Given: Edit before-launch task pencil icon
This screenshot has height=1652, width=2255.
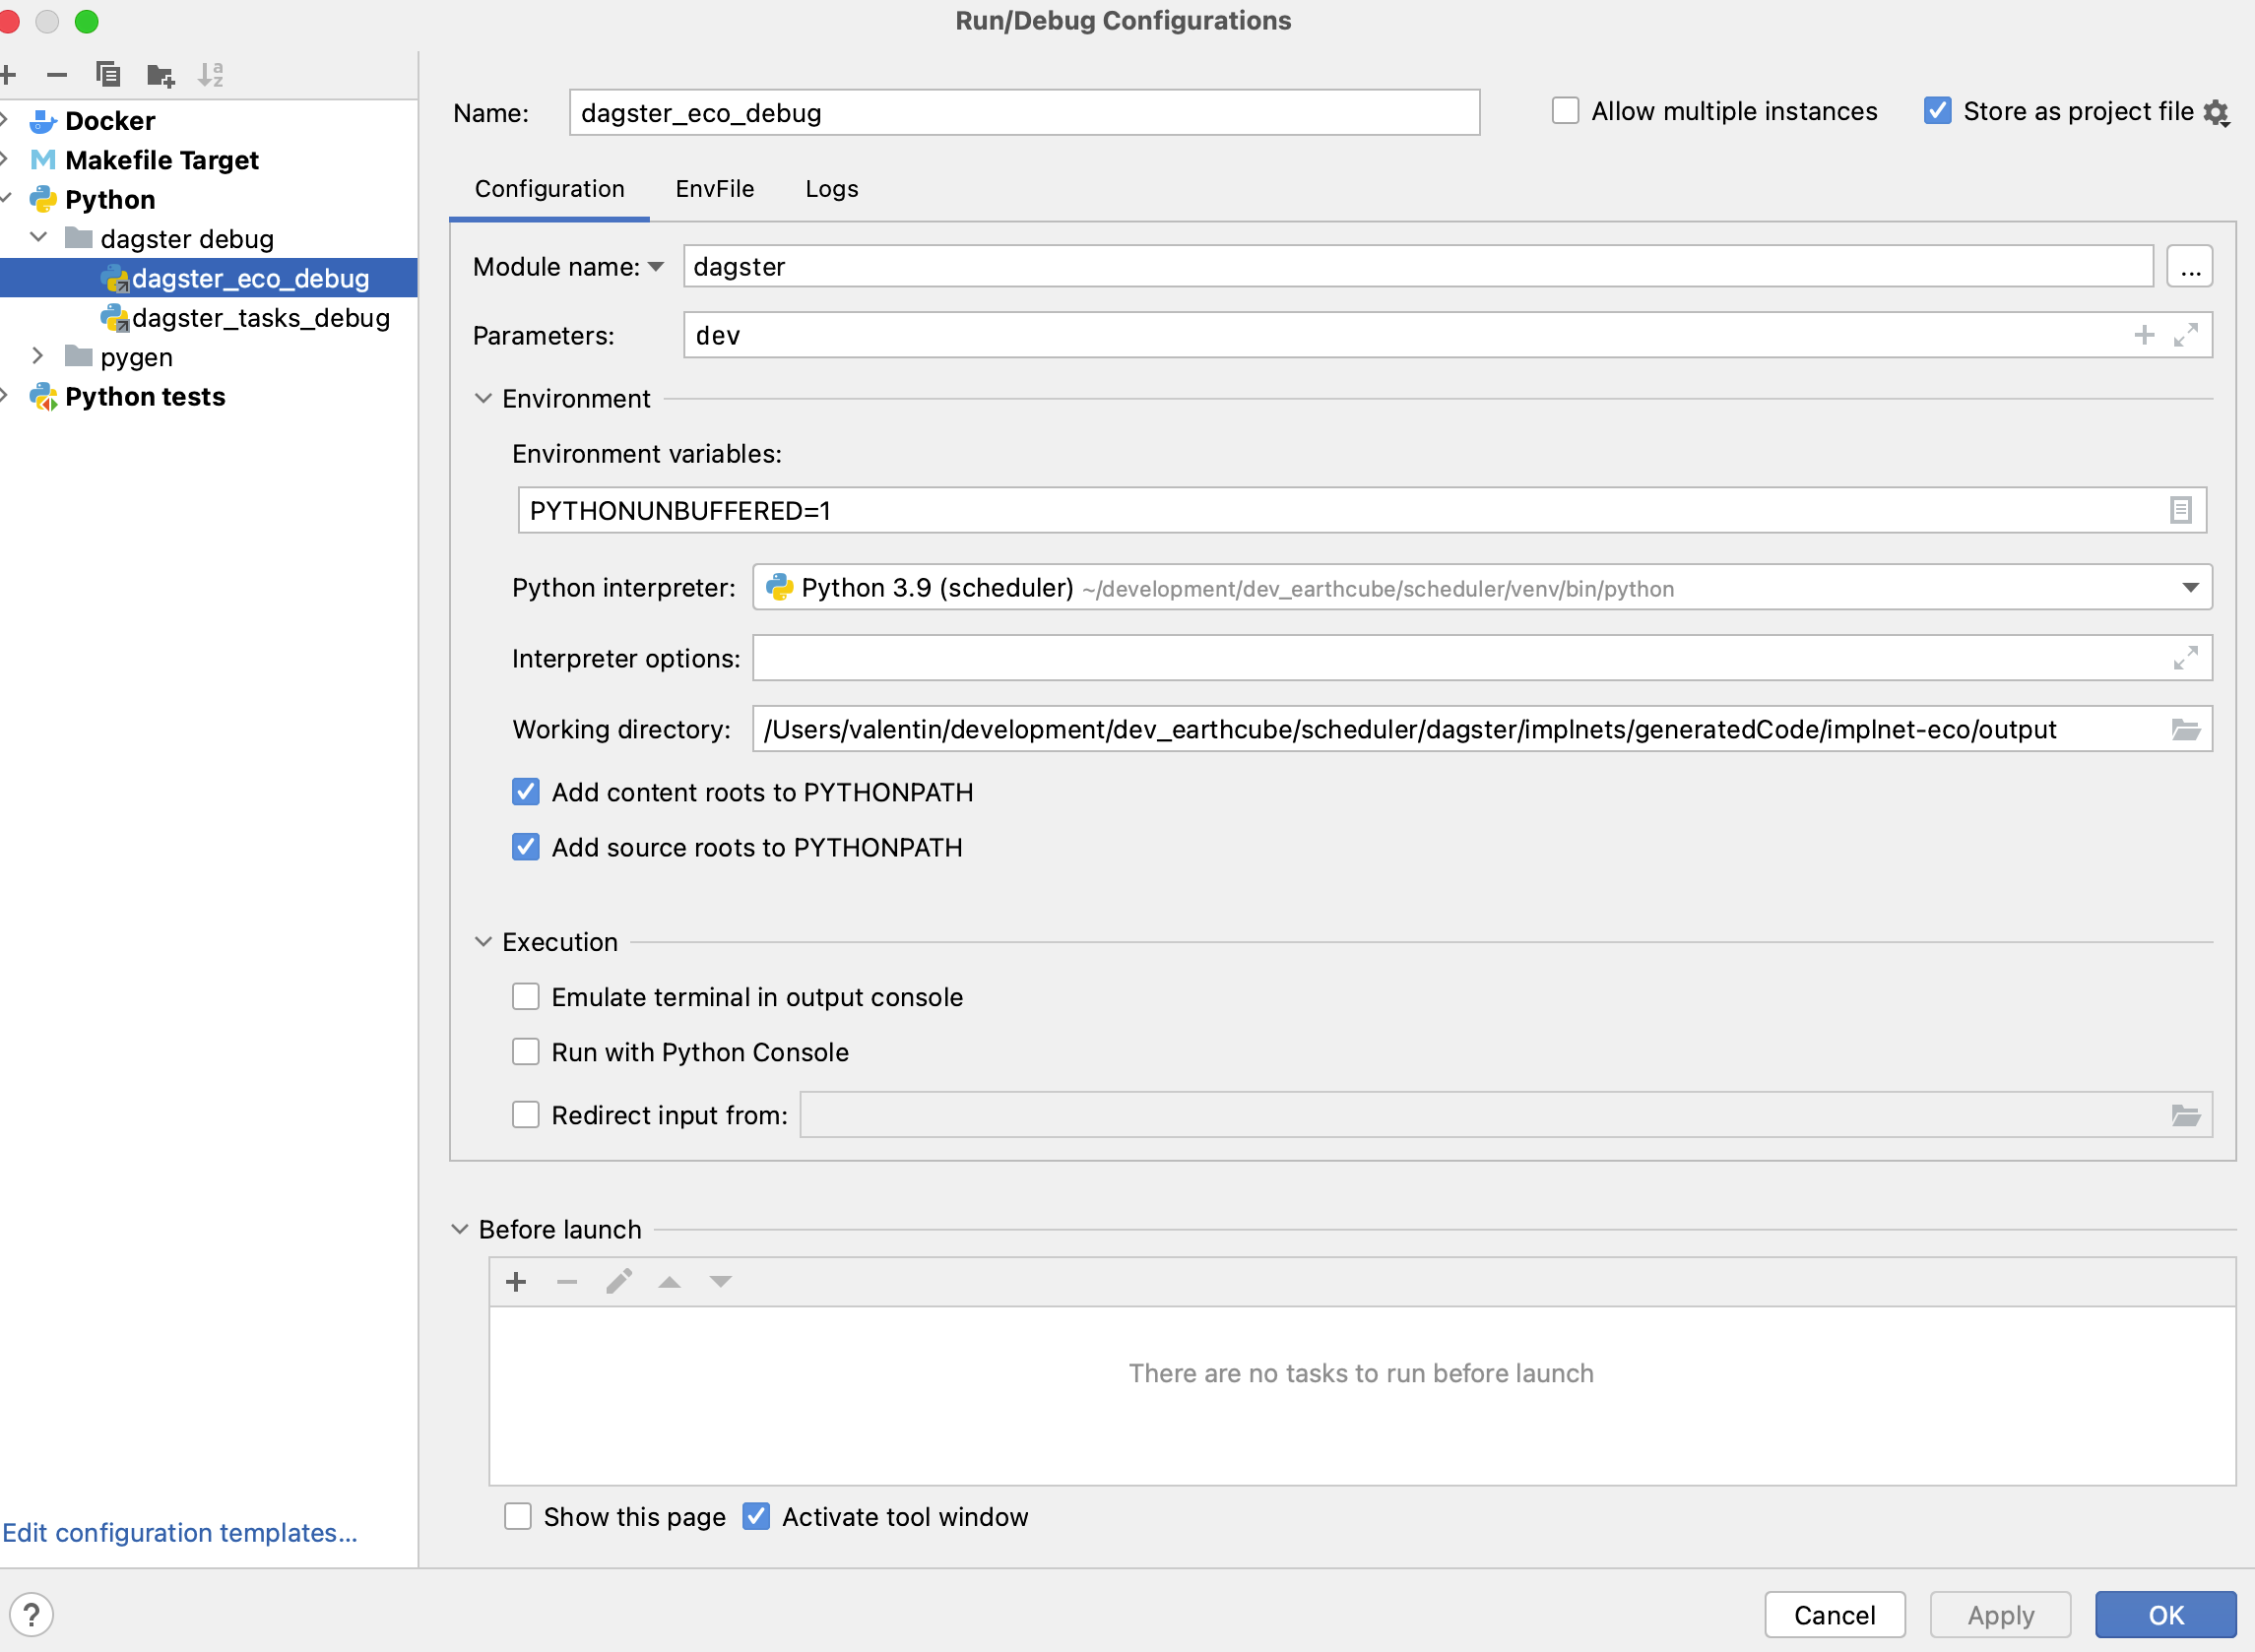Looking at the screenshot, I should [619, 1282].
